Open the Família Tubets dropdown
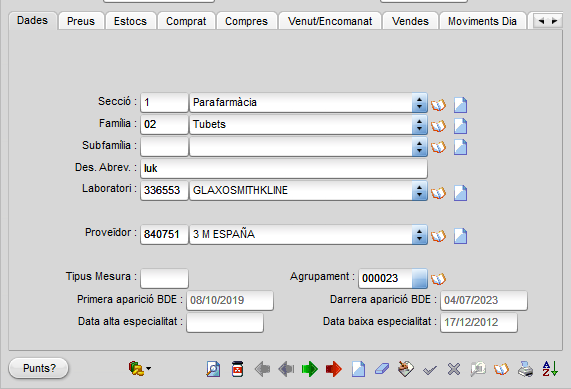This screenshot has width=571, height=389. [420, 125]
